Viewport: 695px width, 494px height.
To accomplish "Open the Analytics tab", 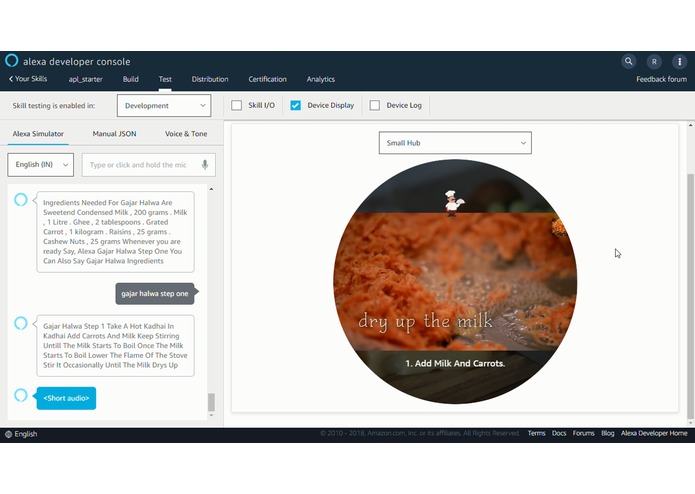I will [x=321, y=79].
